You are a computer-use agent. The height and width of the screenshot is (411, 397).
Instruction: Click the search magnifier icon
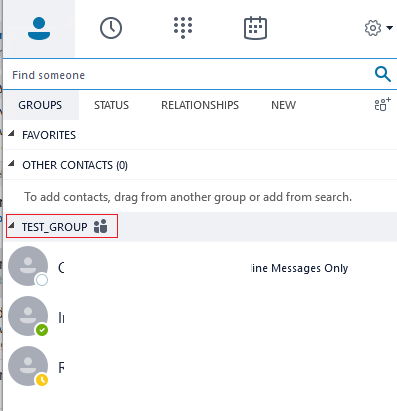[383, 74]
